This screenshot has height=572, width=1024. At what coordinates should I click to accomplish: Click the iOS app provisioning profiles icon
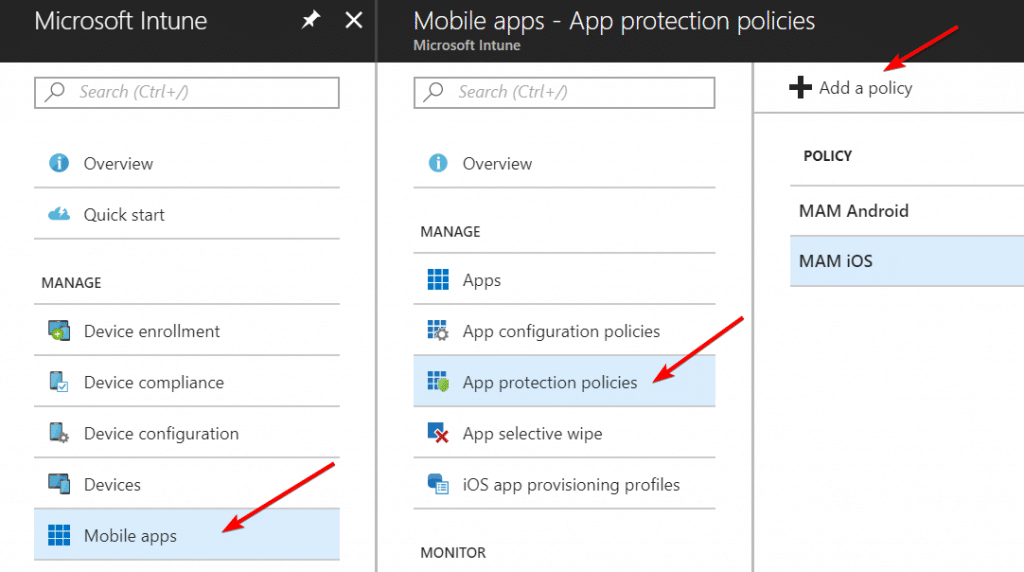coord(438,485)
